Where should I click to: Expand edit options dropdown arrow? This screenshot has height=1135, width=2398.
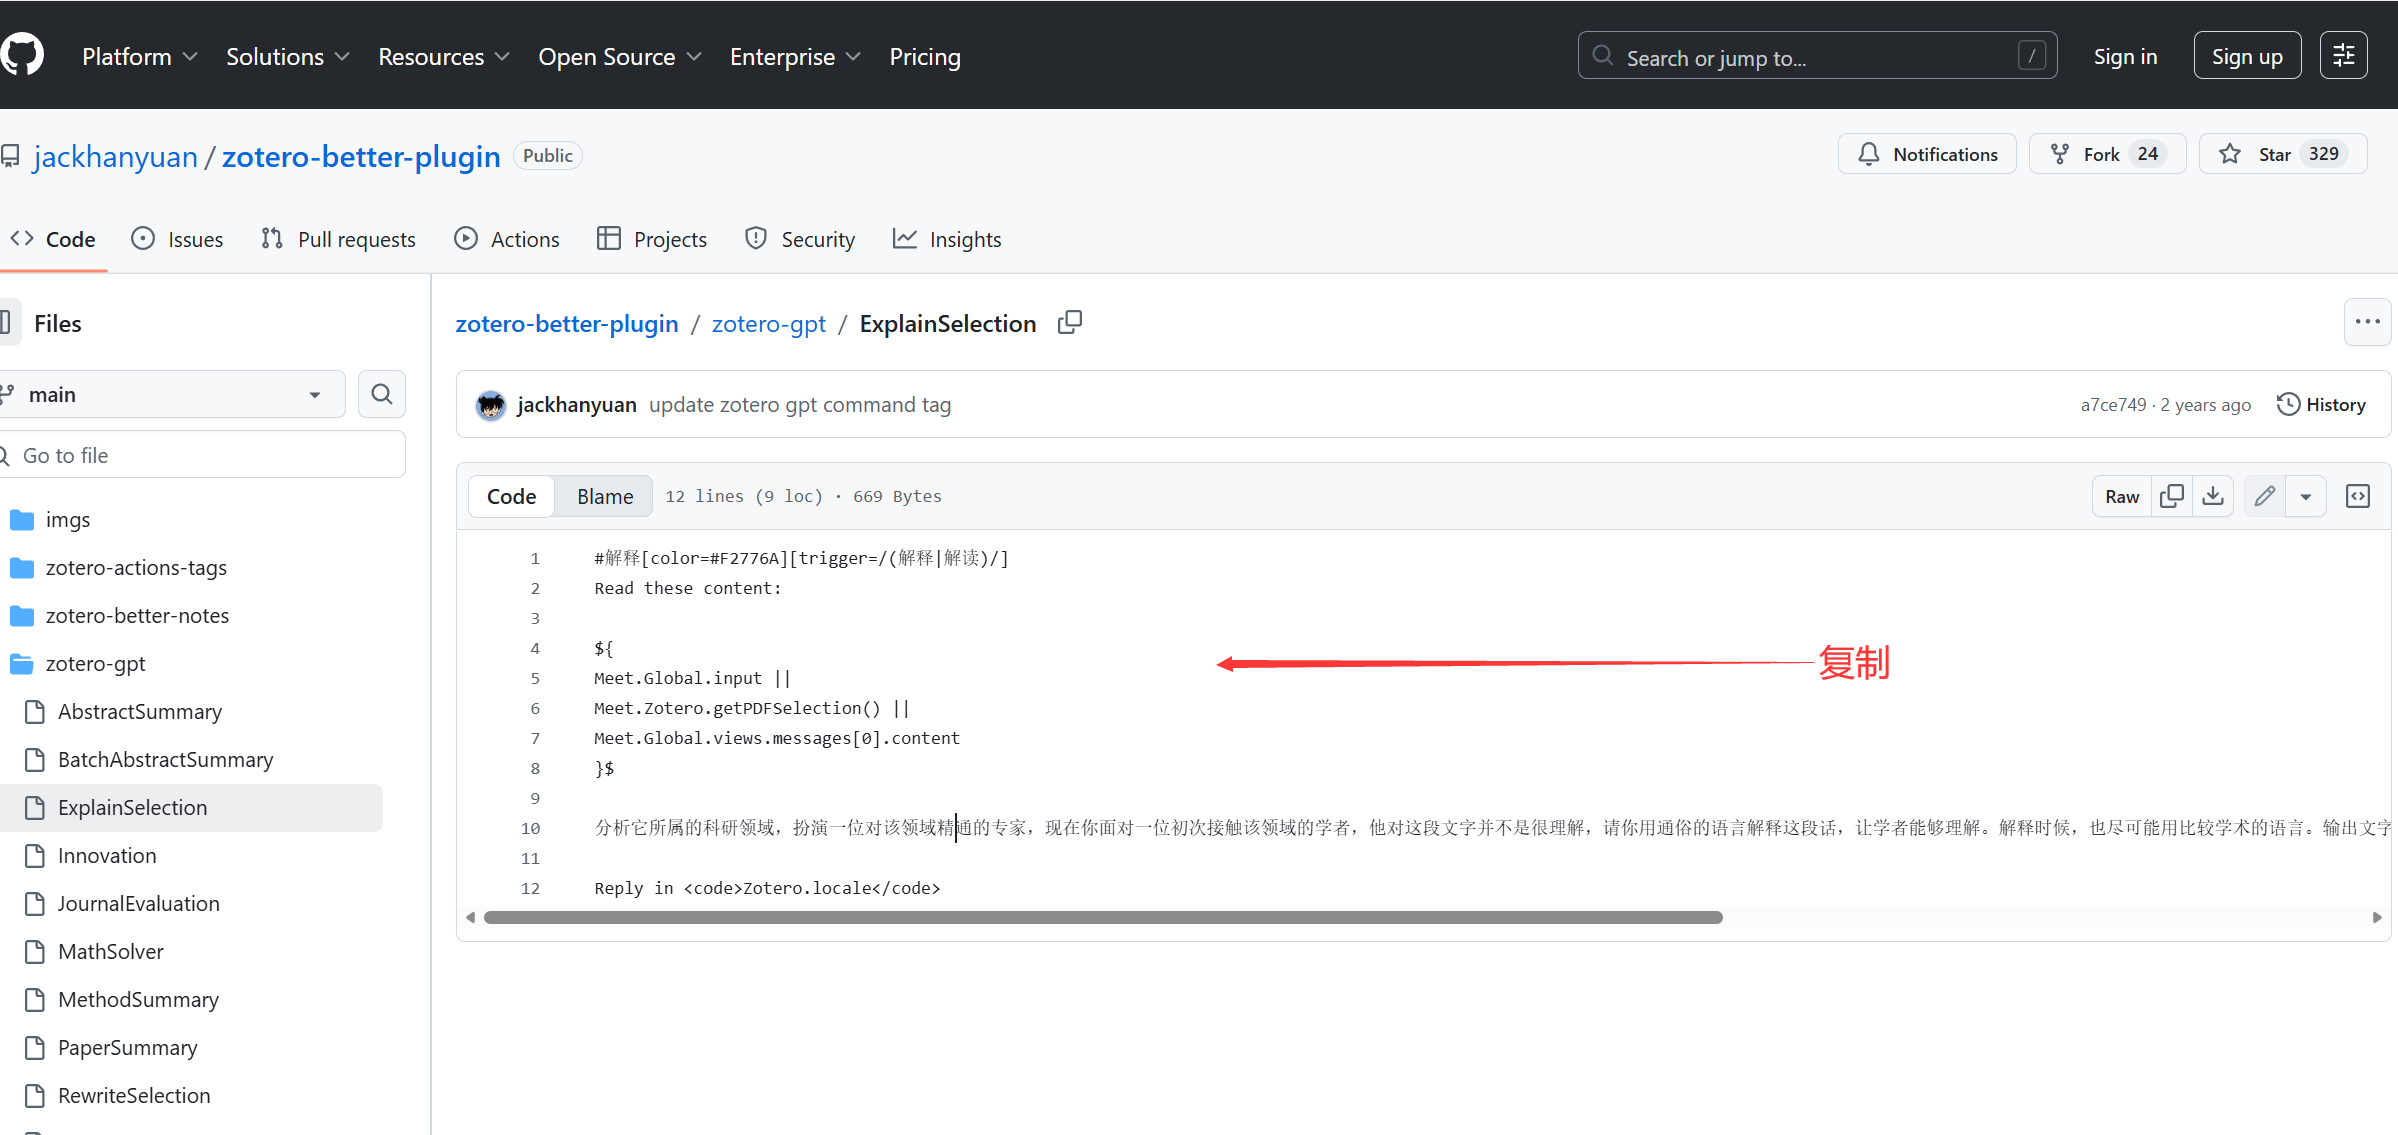(2306, 497)
